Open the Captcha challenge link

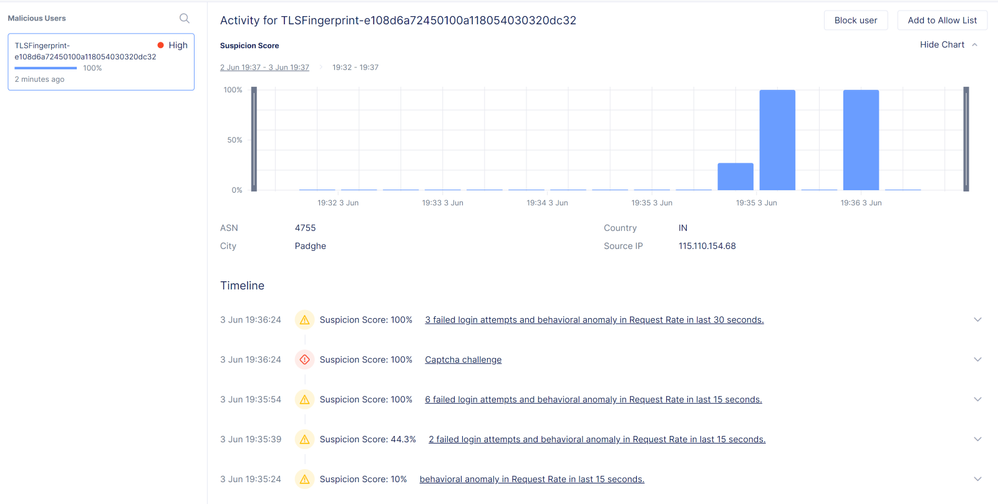463,360
